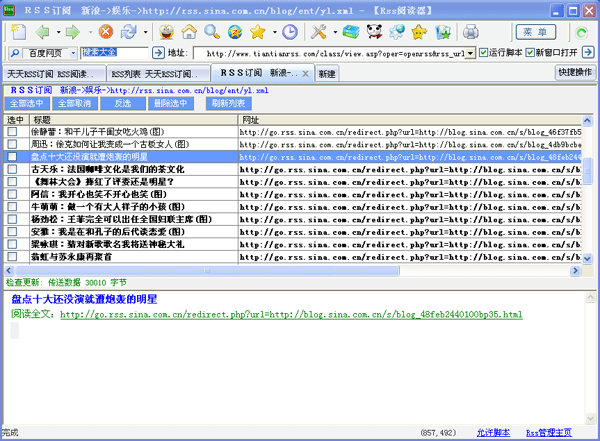Toggle the 运行脚本 checkbox

coord(485,51)
